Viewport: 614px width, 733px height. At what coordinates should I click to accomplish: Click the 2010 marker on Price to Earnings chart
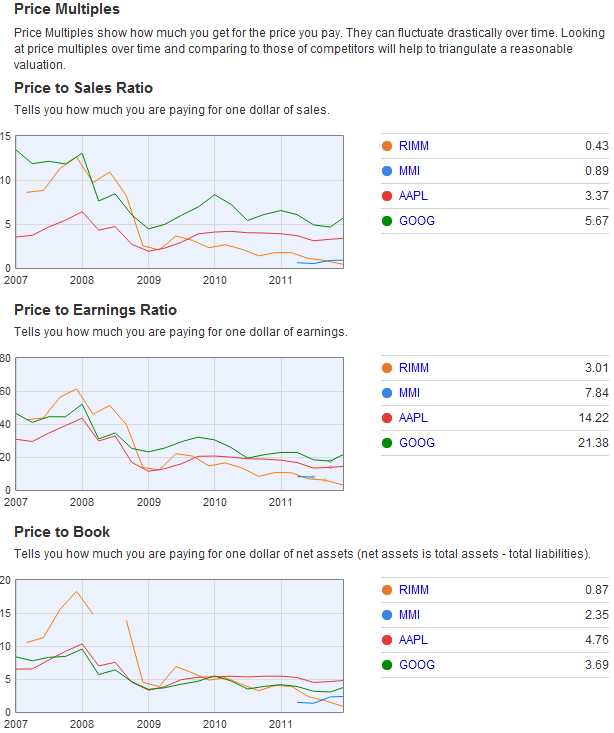[215, 502]
